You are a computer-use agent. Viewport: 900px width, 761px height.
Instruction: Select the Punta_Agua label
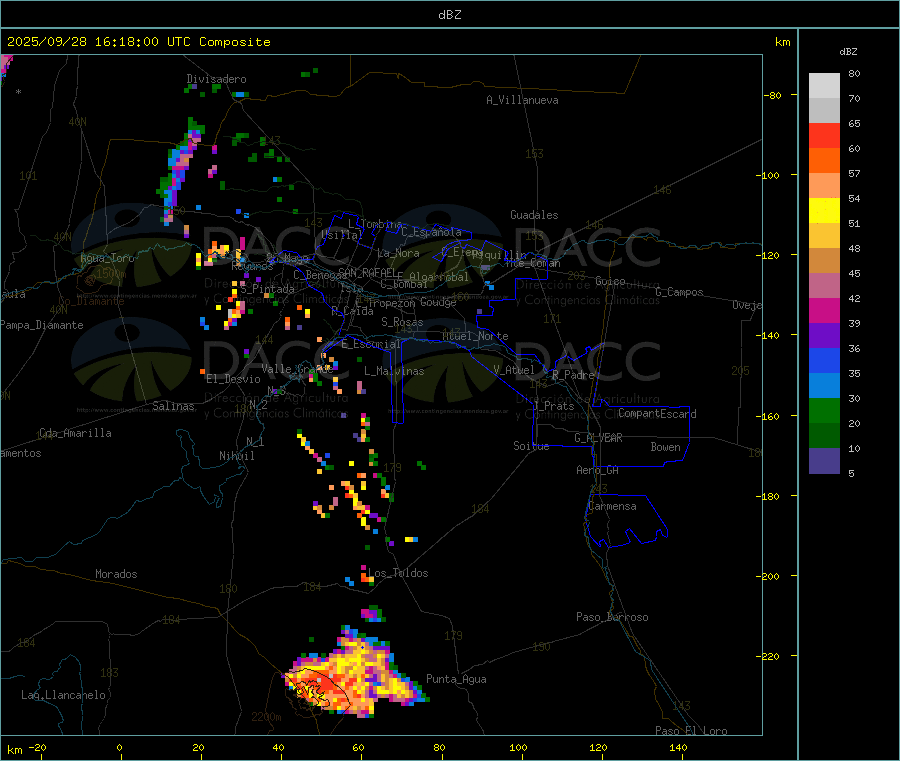[x=456, y=679]
